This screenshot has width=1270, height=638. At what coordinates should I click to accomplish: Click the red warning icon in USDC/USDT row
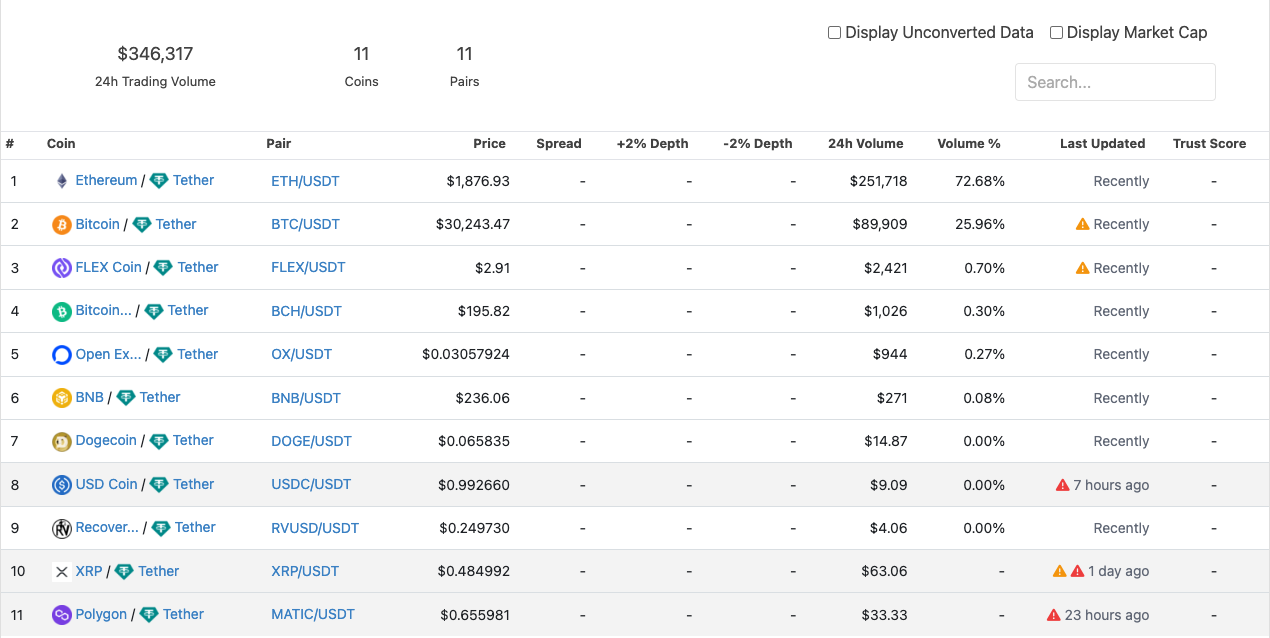(x=1062, y=485)
